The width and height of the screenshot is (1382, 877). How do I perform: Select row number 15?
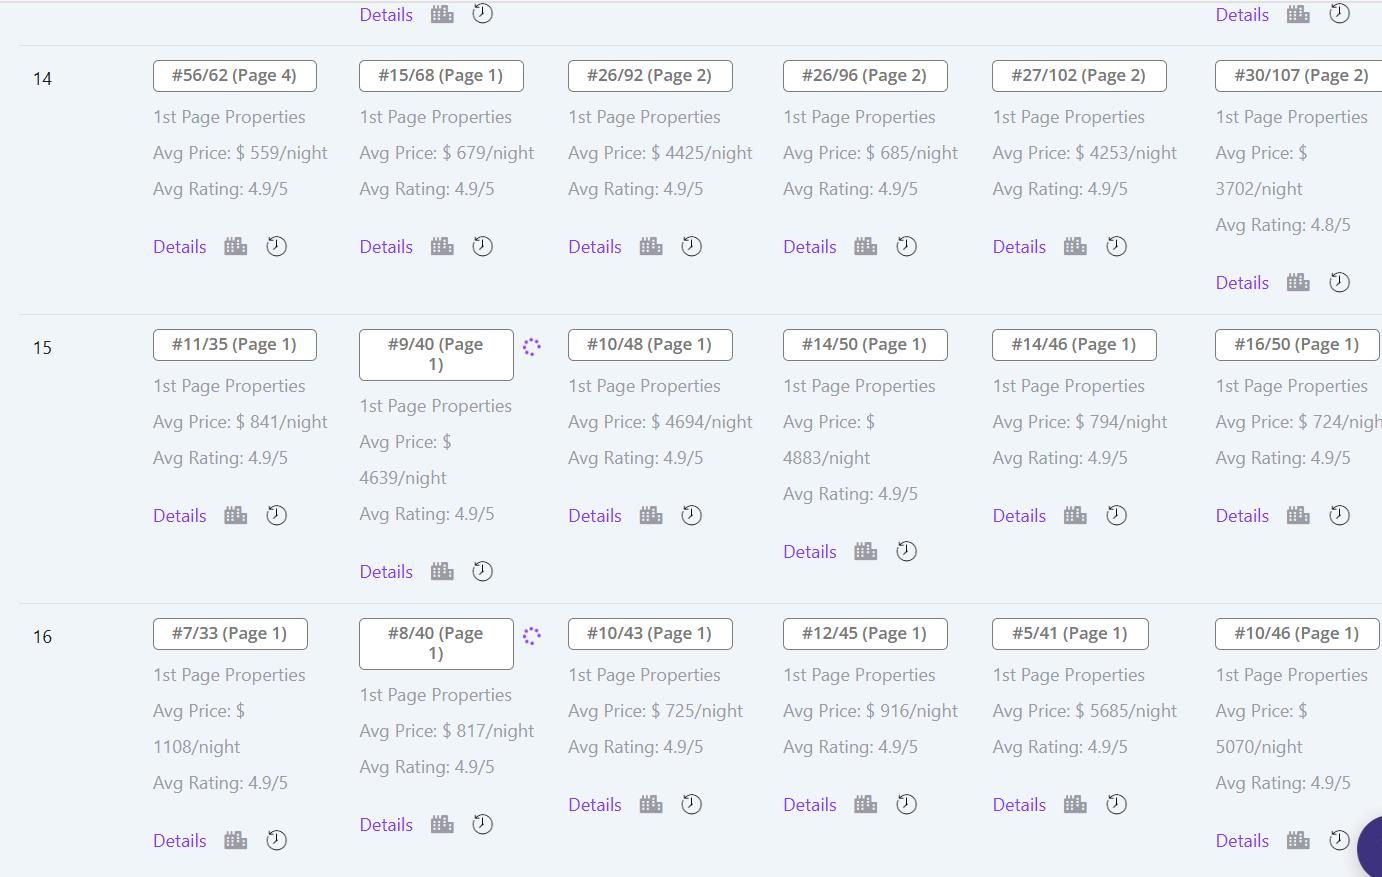coord(42,347)
